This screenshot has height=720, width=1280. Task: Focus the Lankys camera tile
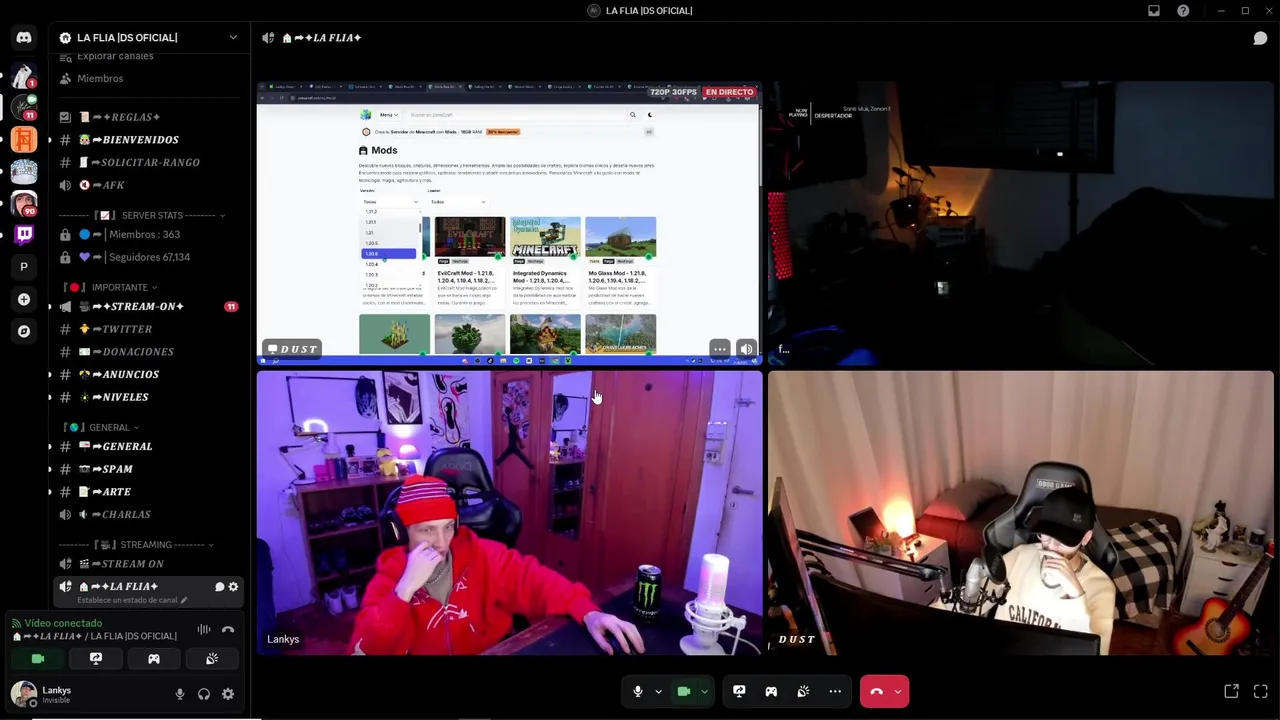coord(509,513)
